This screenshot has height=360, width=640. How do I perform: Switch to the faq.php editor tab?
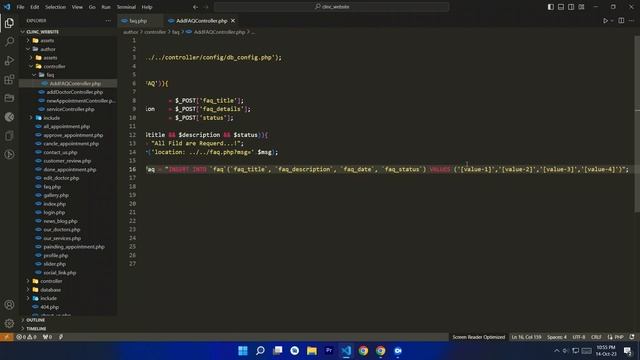138,20
